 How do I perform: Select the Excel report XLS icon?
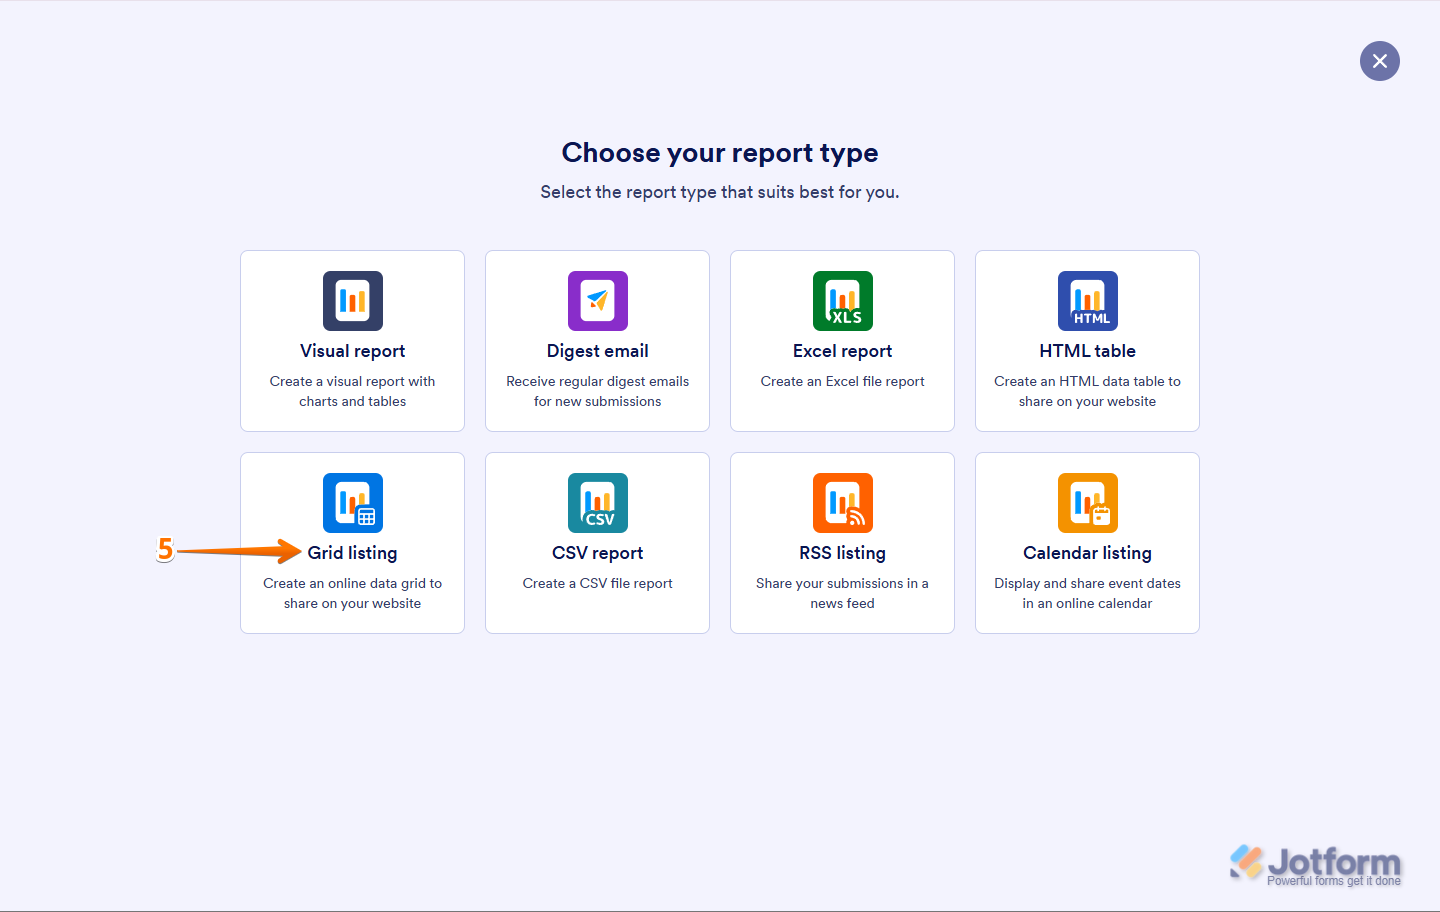842,300
